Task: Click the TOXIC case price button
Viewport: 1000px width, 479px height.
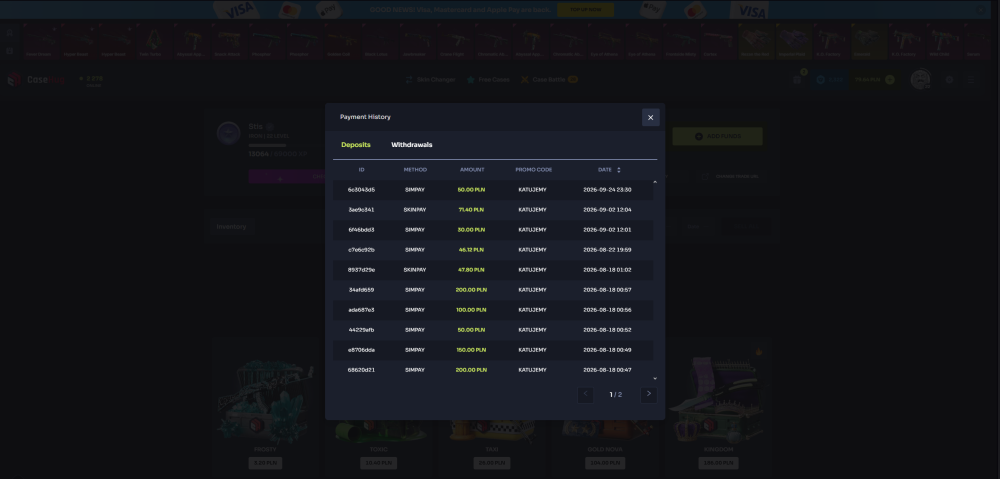Action: tap(379, 463)
